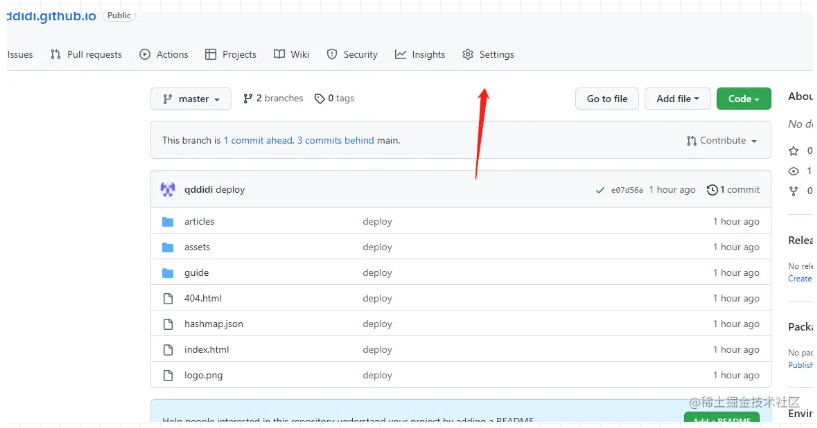Open deploy commit message for 404.html row
Image resolution: width=817 pixels, height=428 pixels.
tap(377, 298)
